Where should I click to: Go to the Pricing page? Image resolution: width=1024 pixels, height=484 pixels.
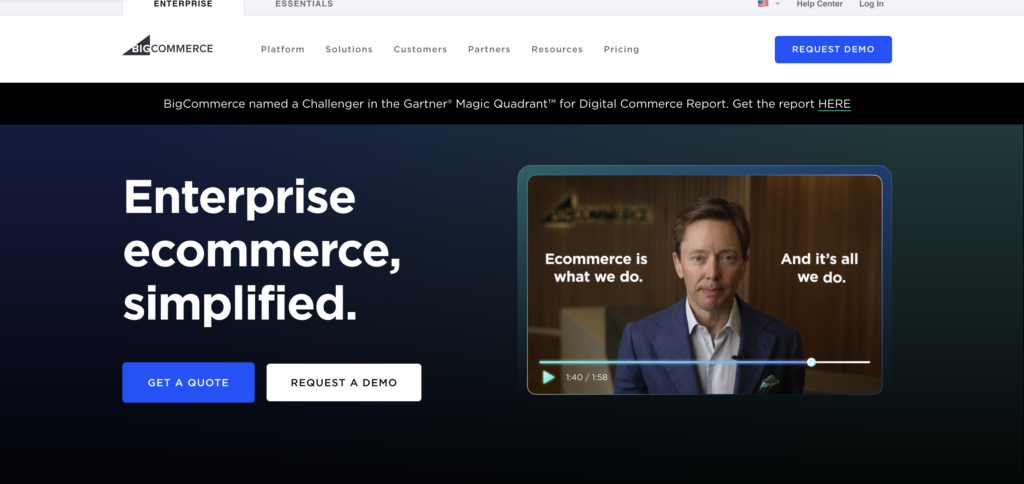[621, 49]
